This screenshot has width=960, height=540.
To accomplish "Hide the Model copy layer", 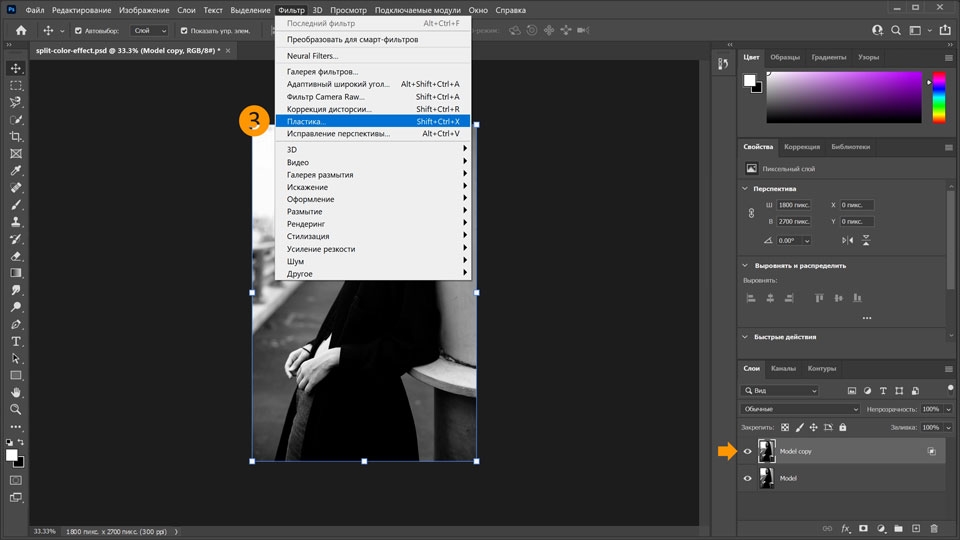I will (748, 451).
